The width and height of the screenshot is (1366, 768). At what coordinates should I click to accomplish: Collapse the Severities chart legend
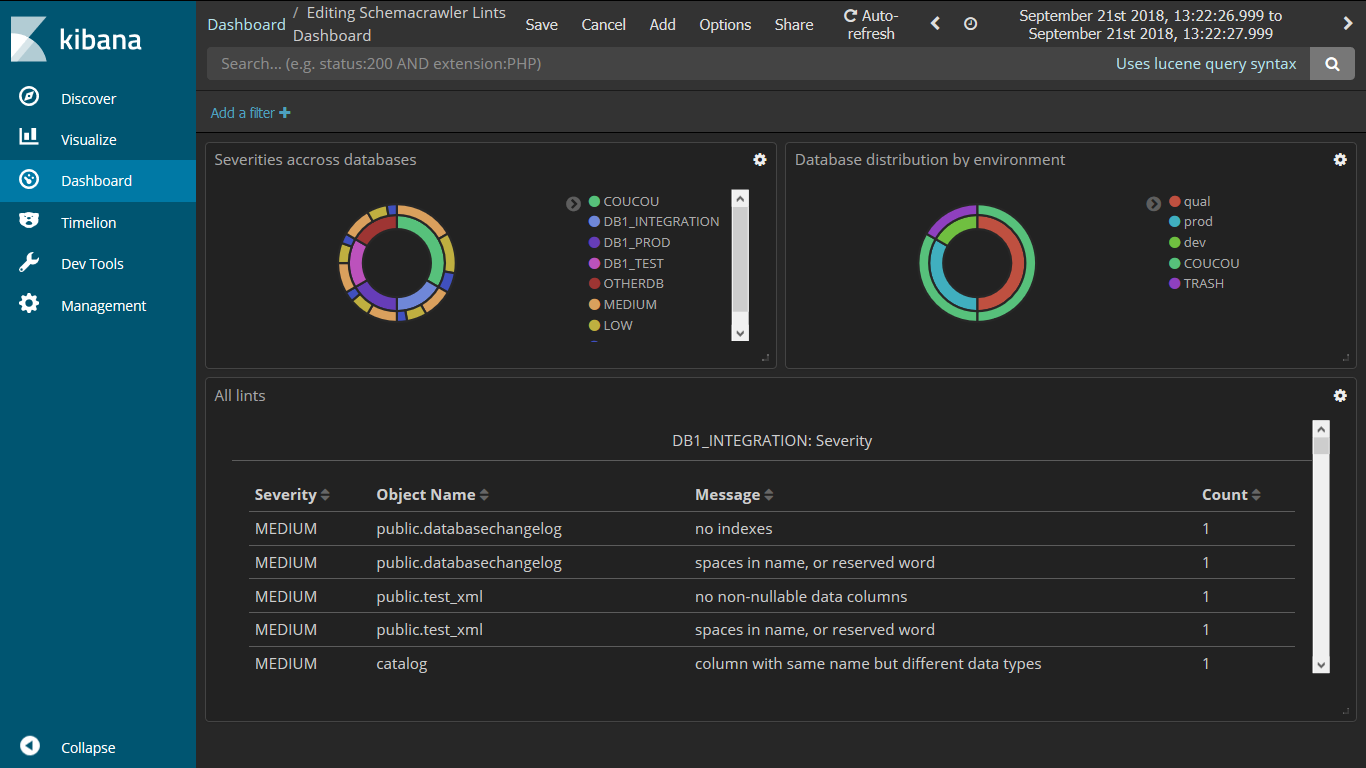[x=573, y=204]
